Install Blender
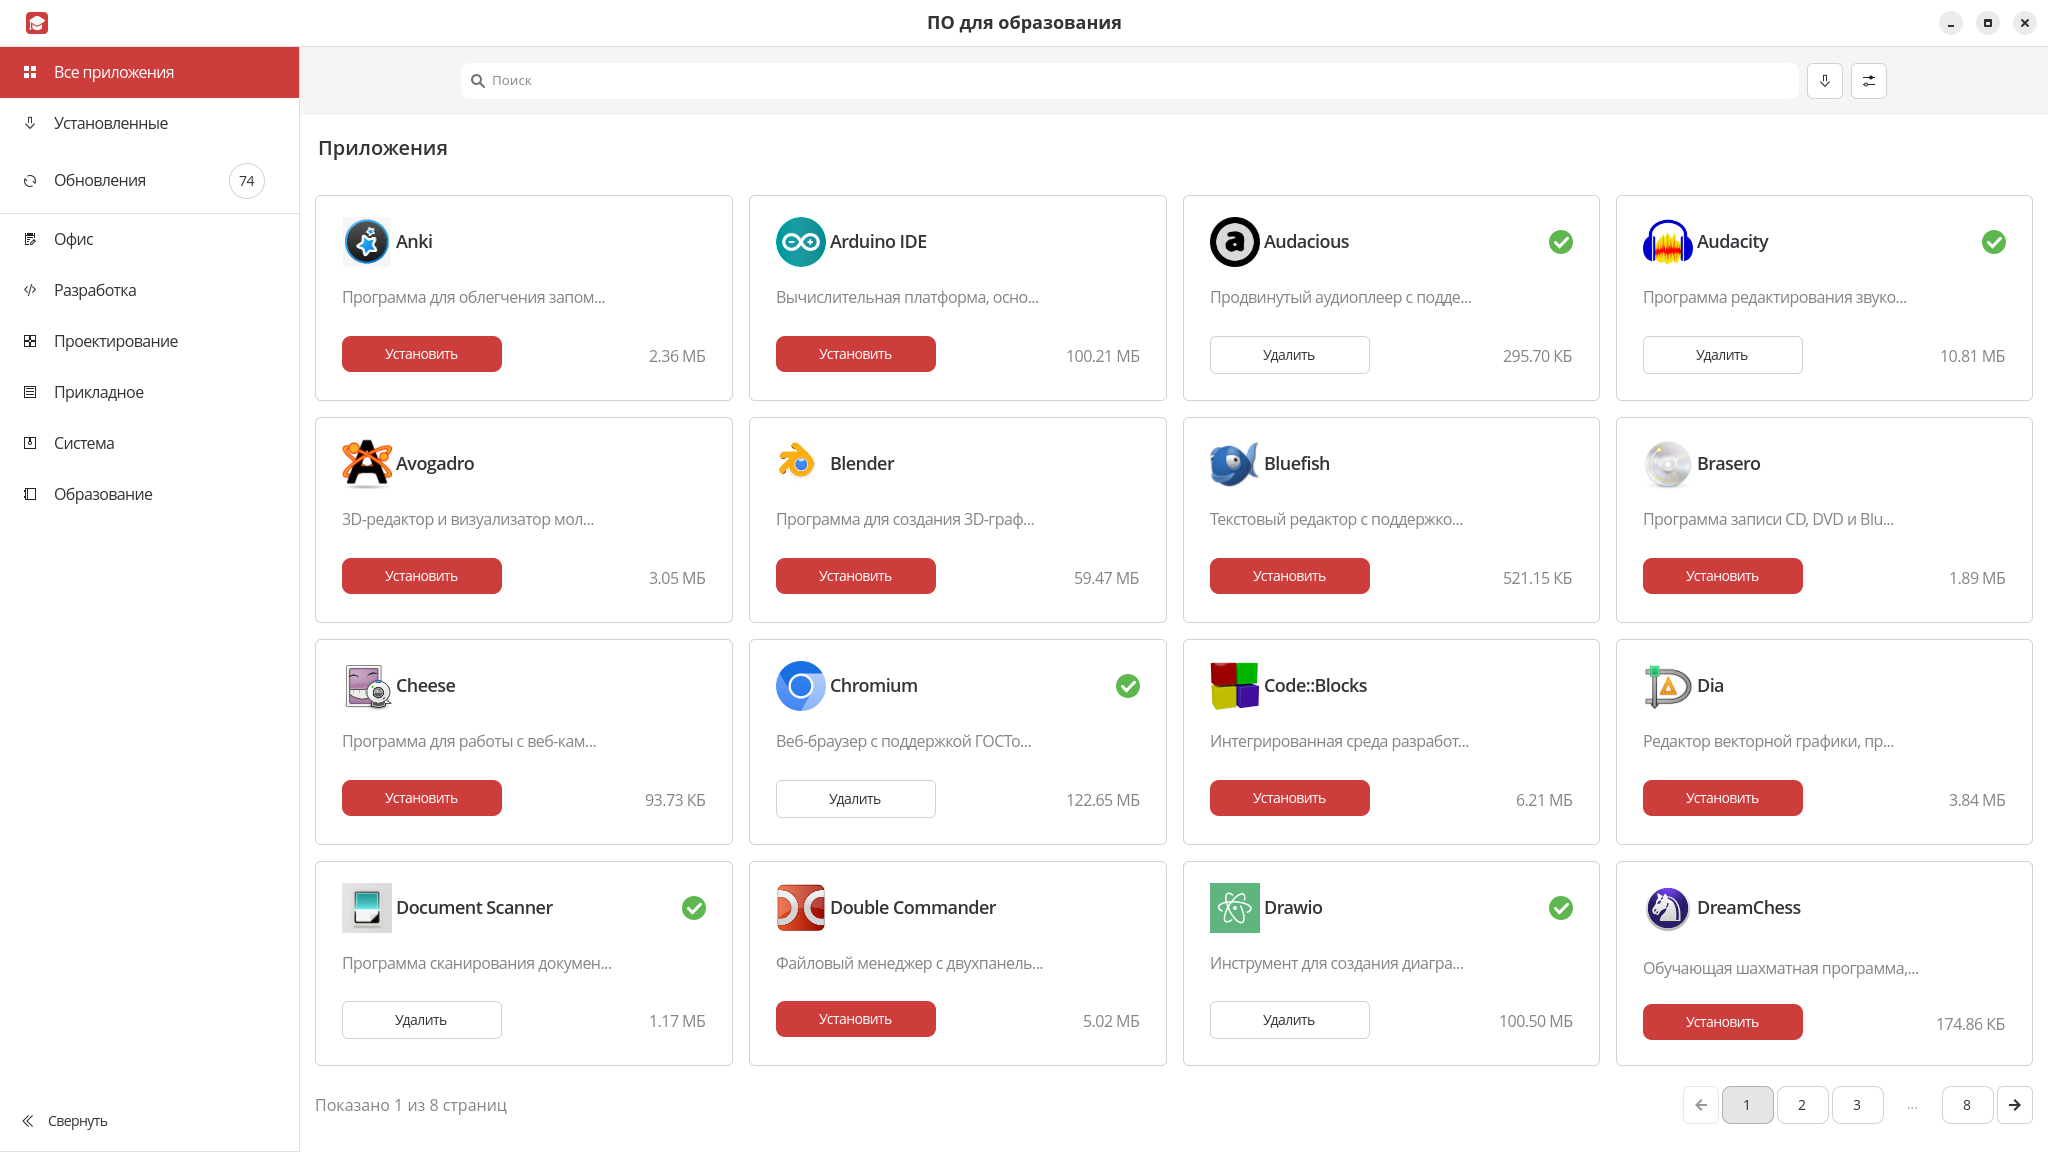2048x1152 pixels. click(856, 576)
